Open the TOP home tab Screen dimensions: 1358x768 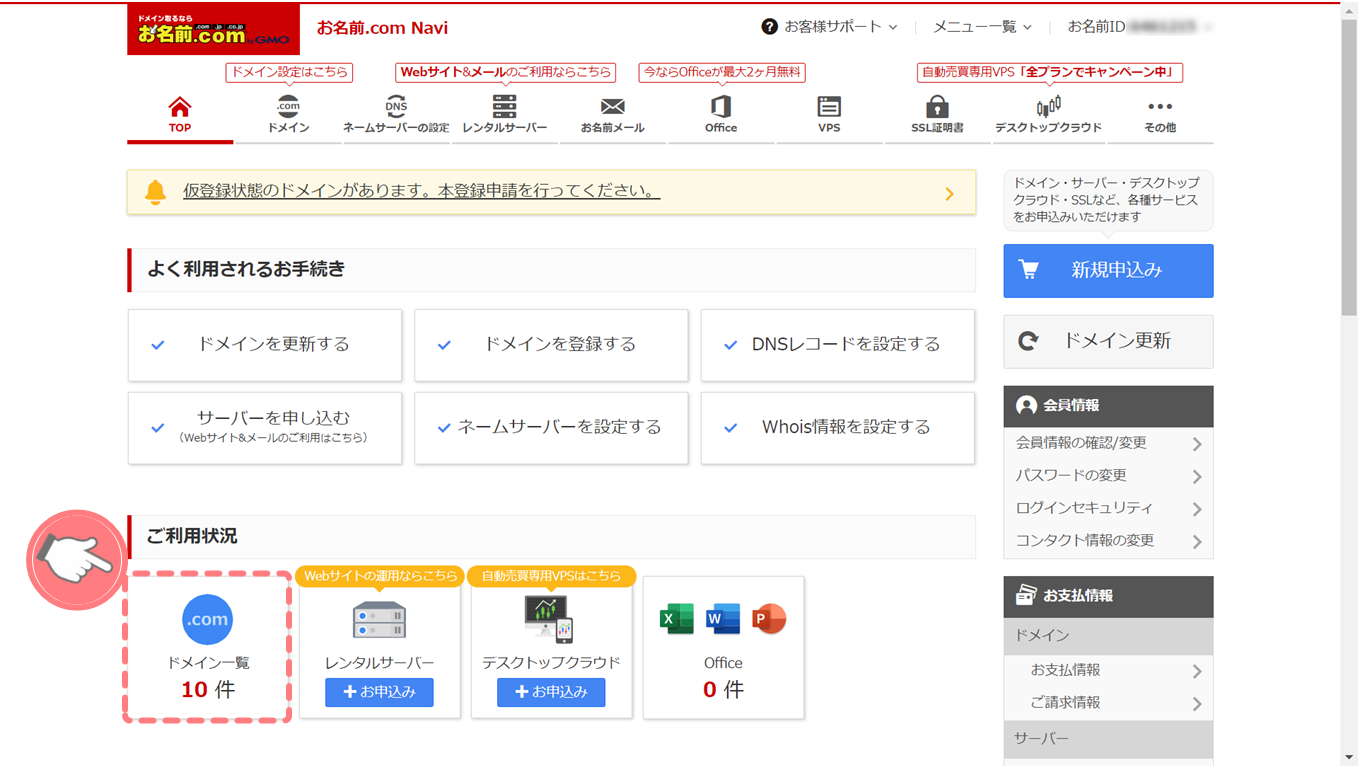(180, 115)
